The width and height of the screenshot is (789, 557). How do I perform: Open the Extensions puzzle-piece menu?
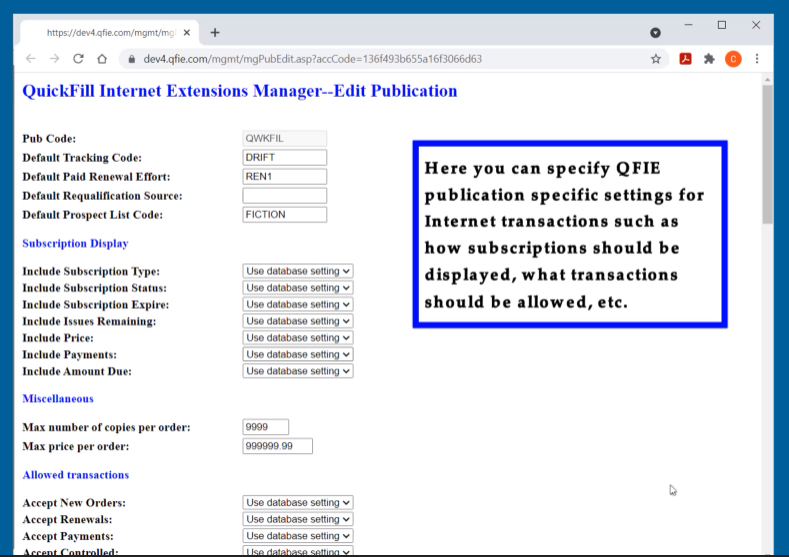click(709, 59)
